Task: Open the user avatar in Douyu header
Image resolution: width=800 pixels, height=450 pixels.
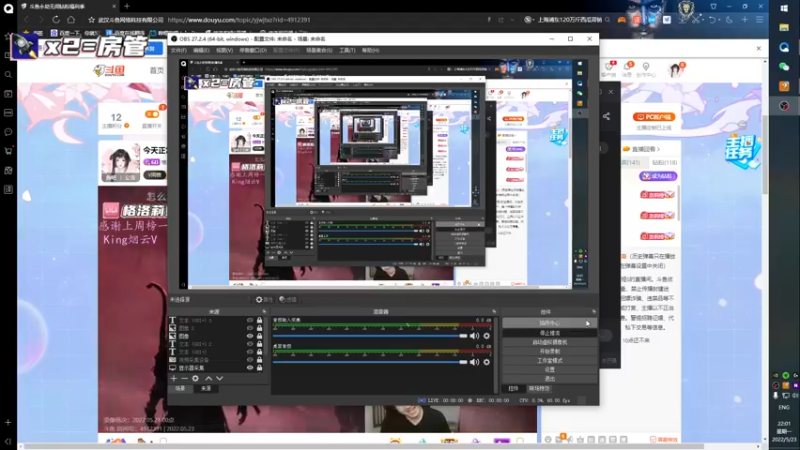Action: tap(676, 70)
